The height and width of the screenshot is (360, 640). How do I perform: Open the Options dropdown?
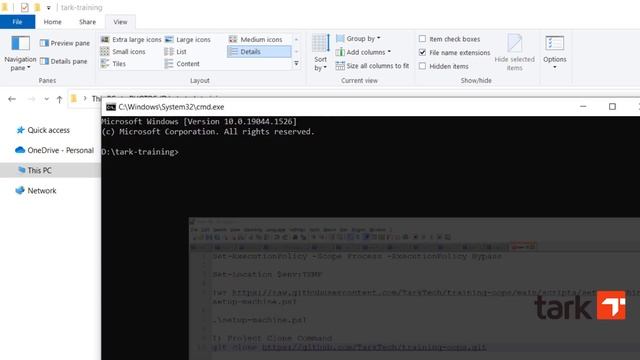554,52
